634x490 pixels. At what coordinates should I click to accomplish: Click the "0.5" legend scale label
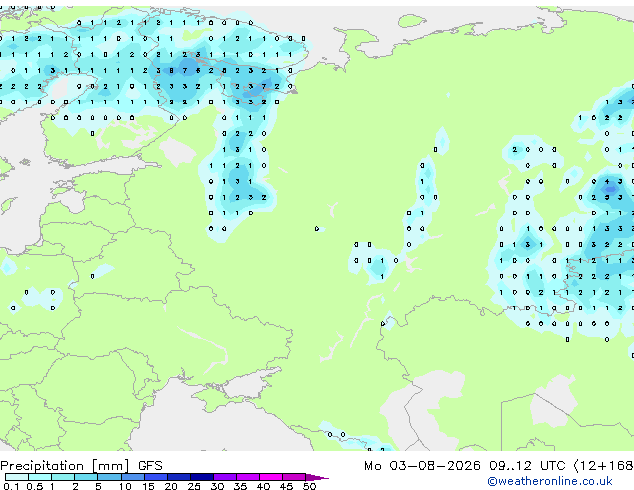pos(35,486)
